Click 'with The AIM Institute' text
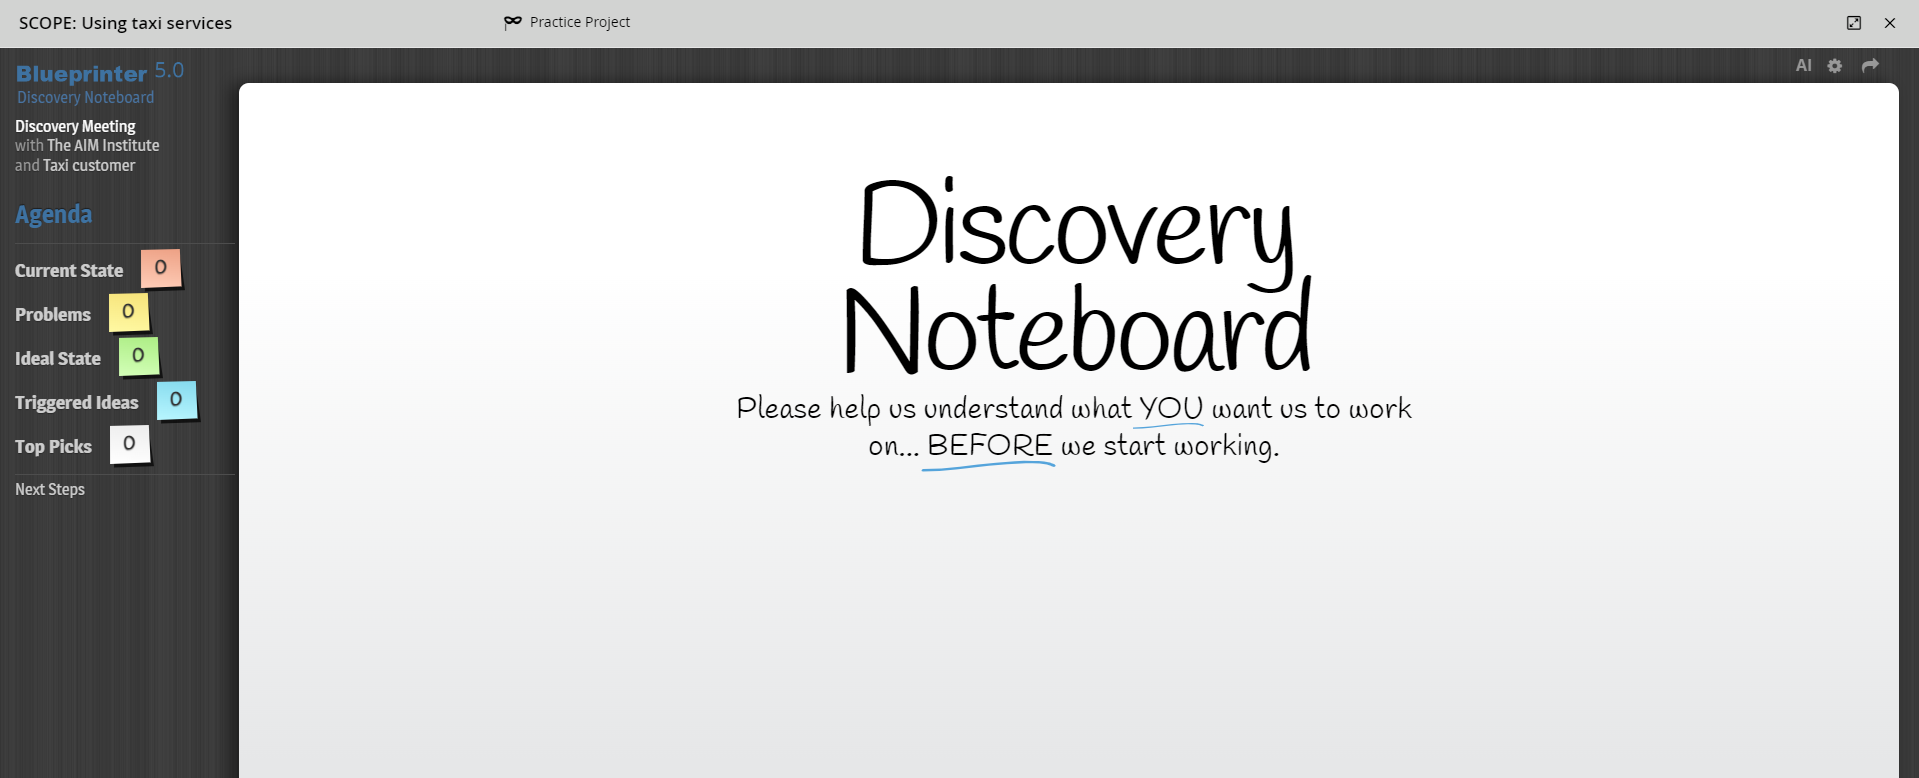The image size is (1919, 778). pyautogui.click(x=87, y=146)
